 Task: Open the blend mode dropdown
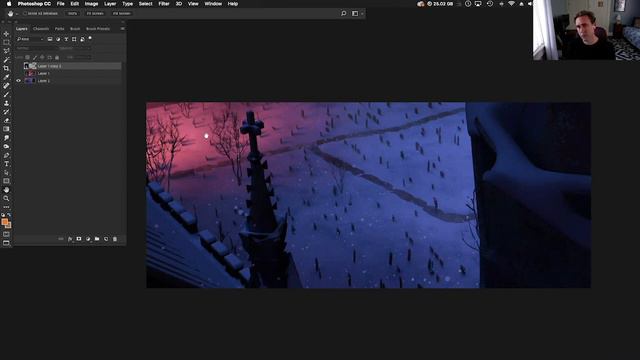[36, 48]
